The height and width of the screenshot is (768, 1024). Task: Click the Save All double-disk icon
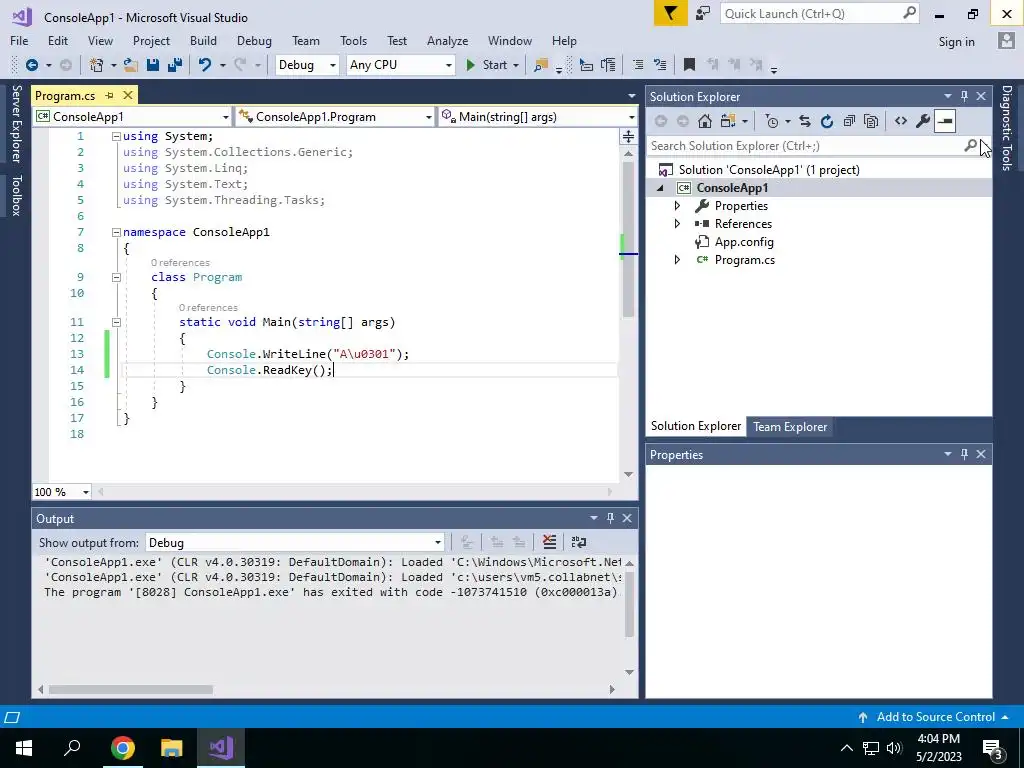point(174,65)
